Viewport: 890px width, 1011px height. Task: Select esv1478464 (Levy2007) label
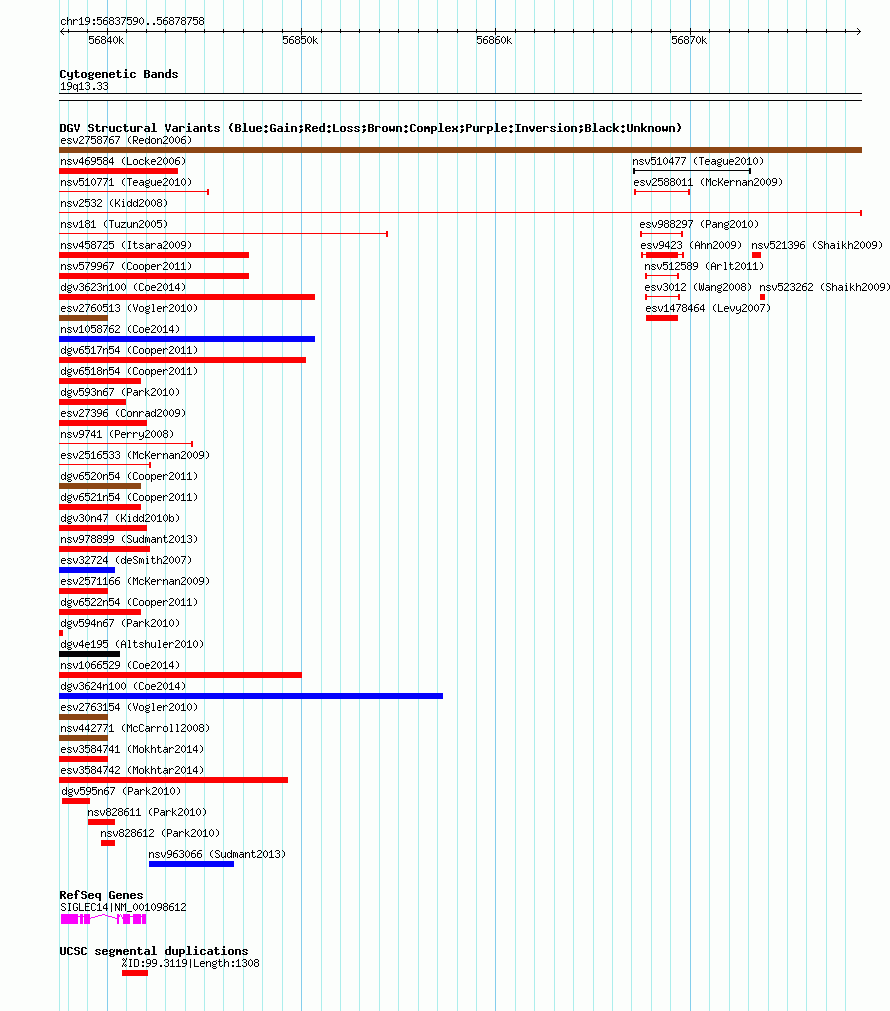[708, 308]
